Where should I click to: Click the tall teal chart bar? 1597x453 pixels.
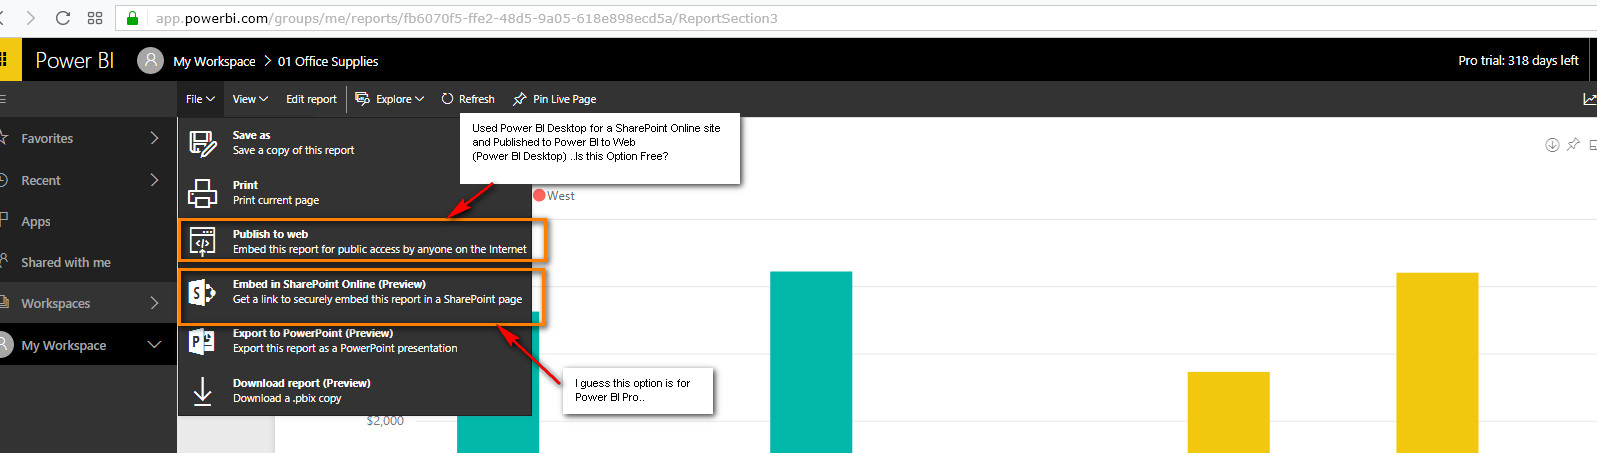[811, 362]
